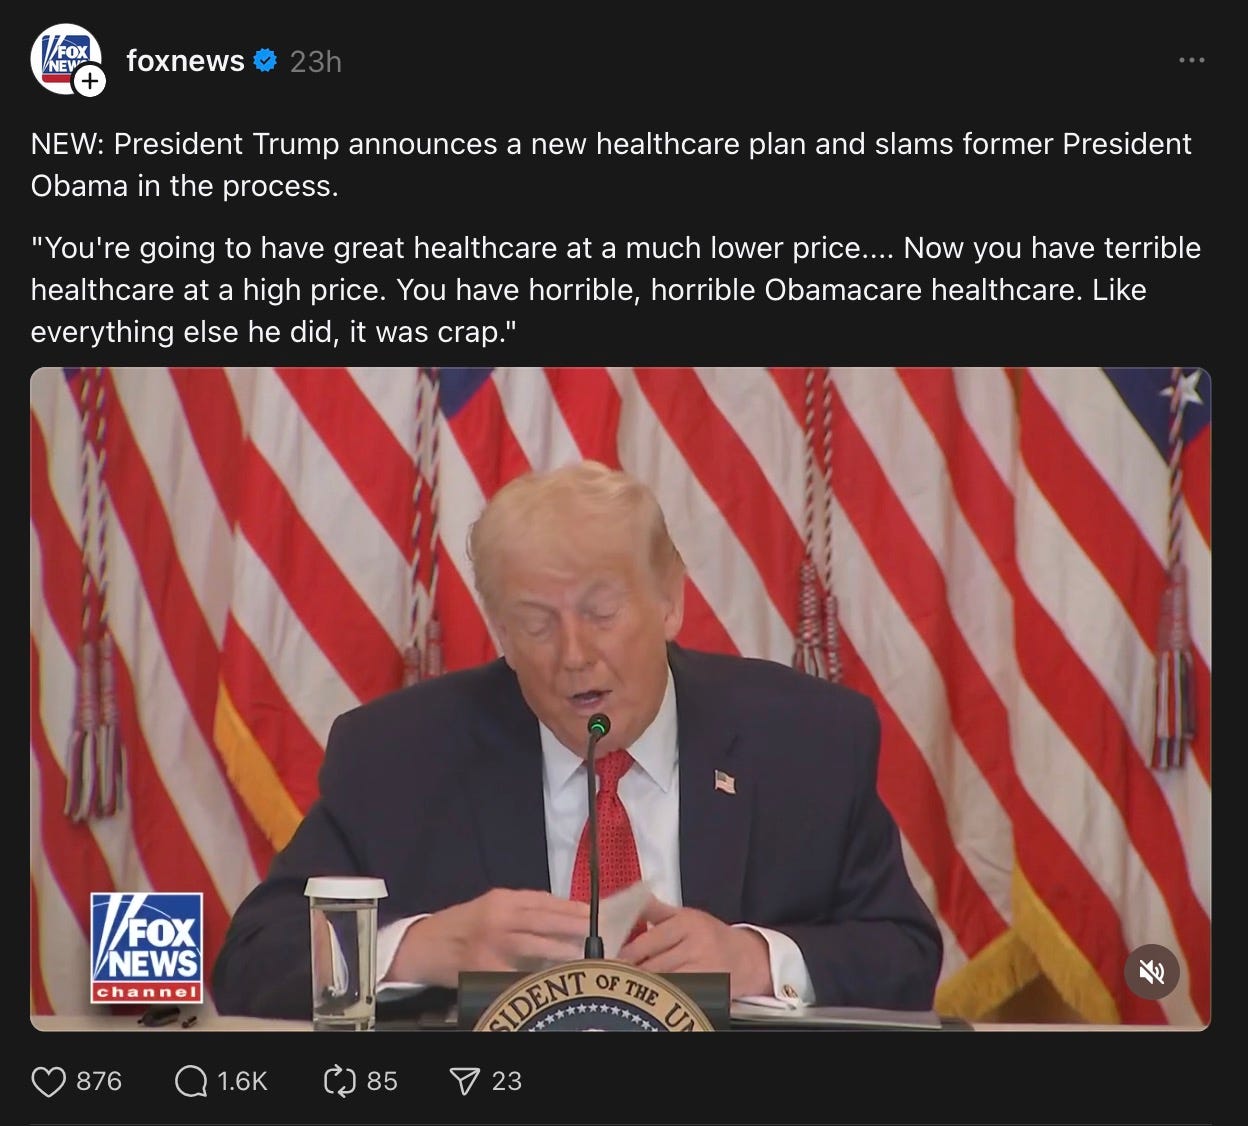Open the Fox News profile avatar
The image size is (1248, 1126).
click(x=65, y=58)
